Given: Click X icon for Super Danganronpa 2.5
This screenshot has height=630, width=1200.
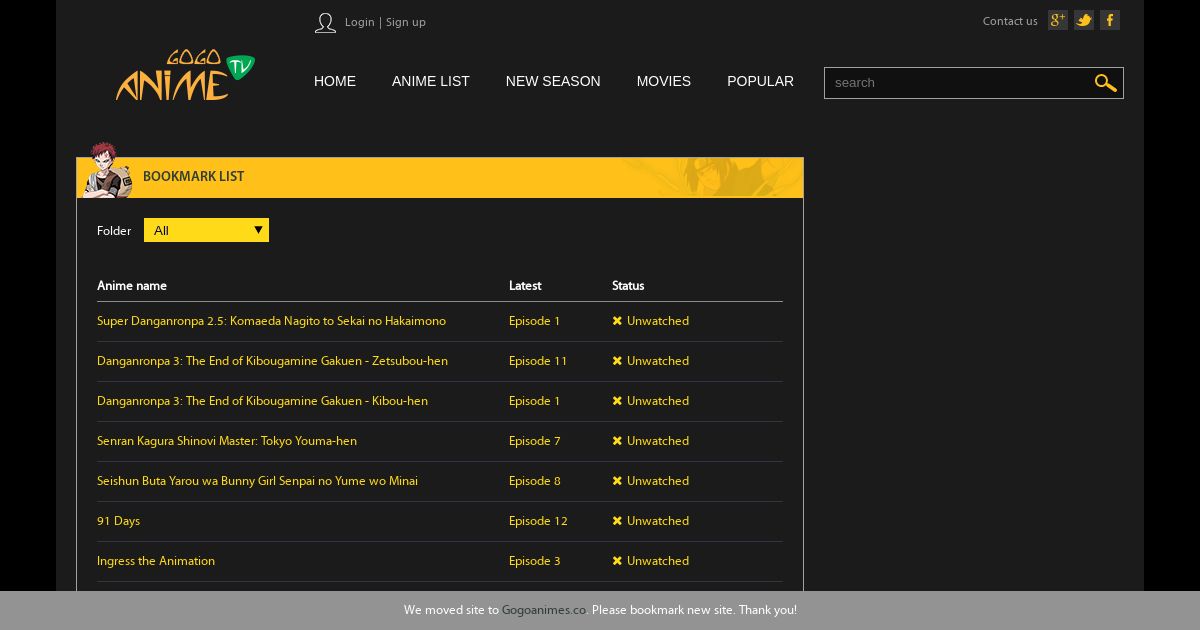Looking at the screenshot, I should pos(617,321).
